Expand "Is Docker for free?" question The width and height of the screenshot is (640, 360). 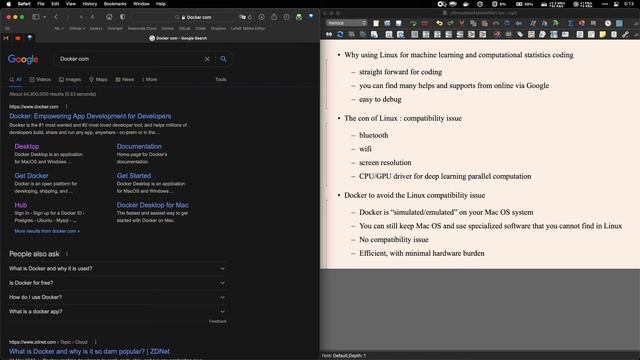[117, 283]
